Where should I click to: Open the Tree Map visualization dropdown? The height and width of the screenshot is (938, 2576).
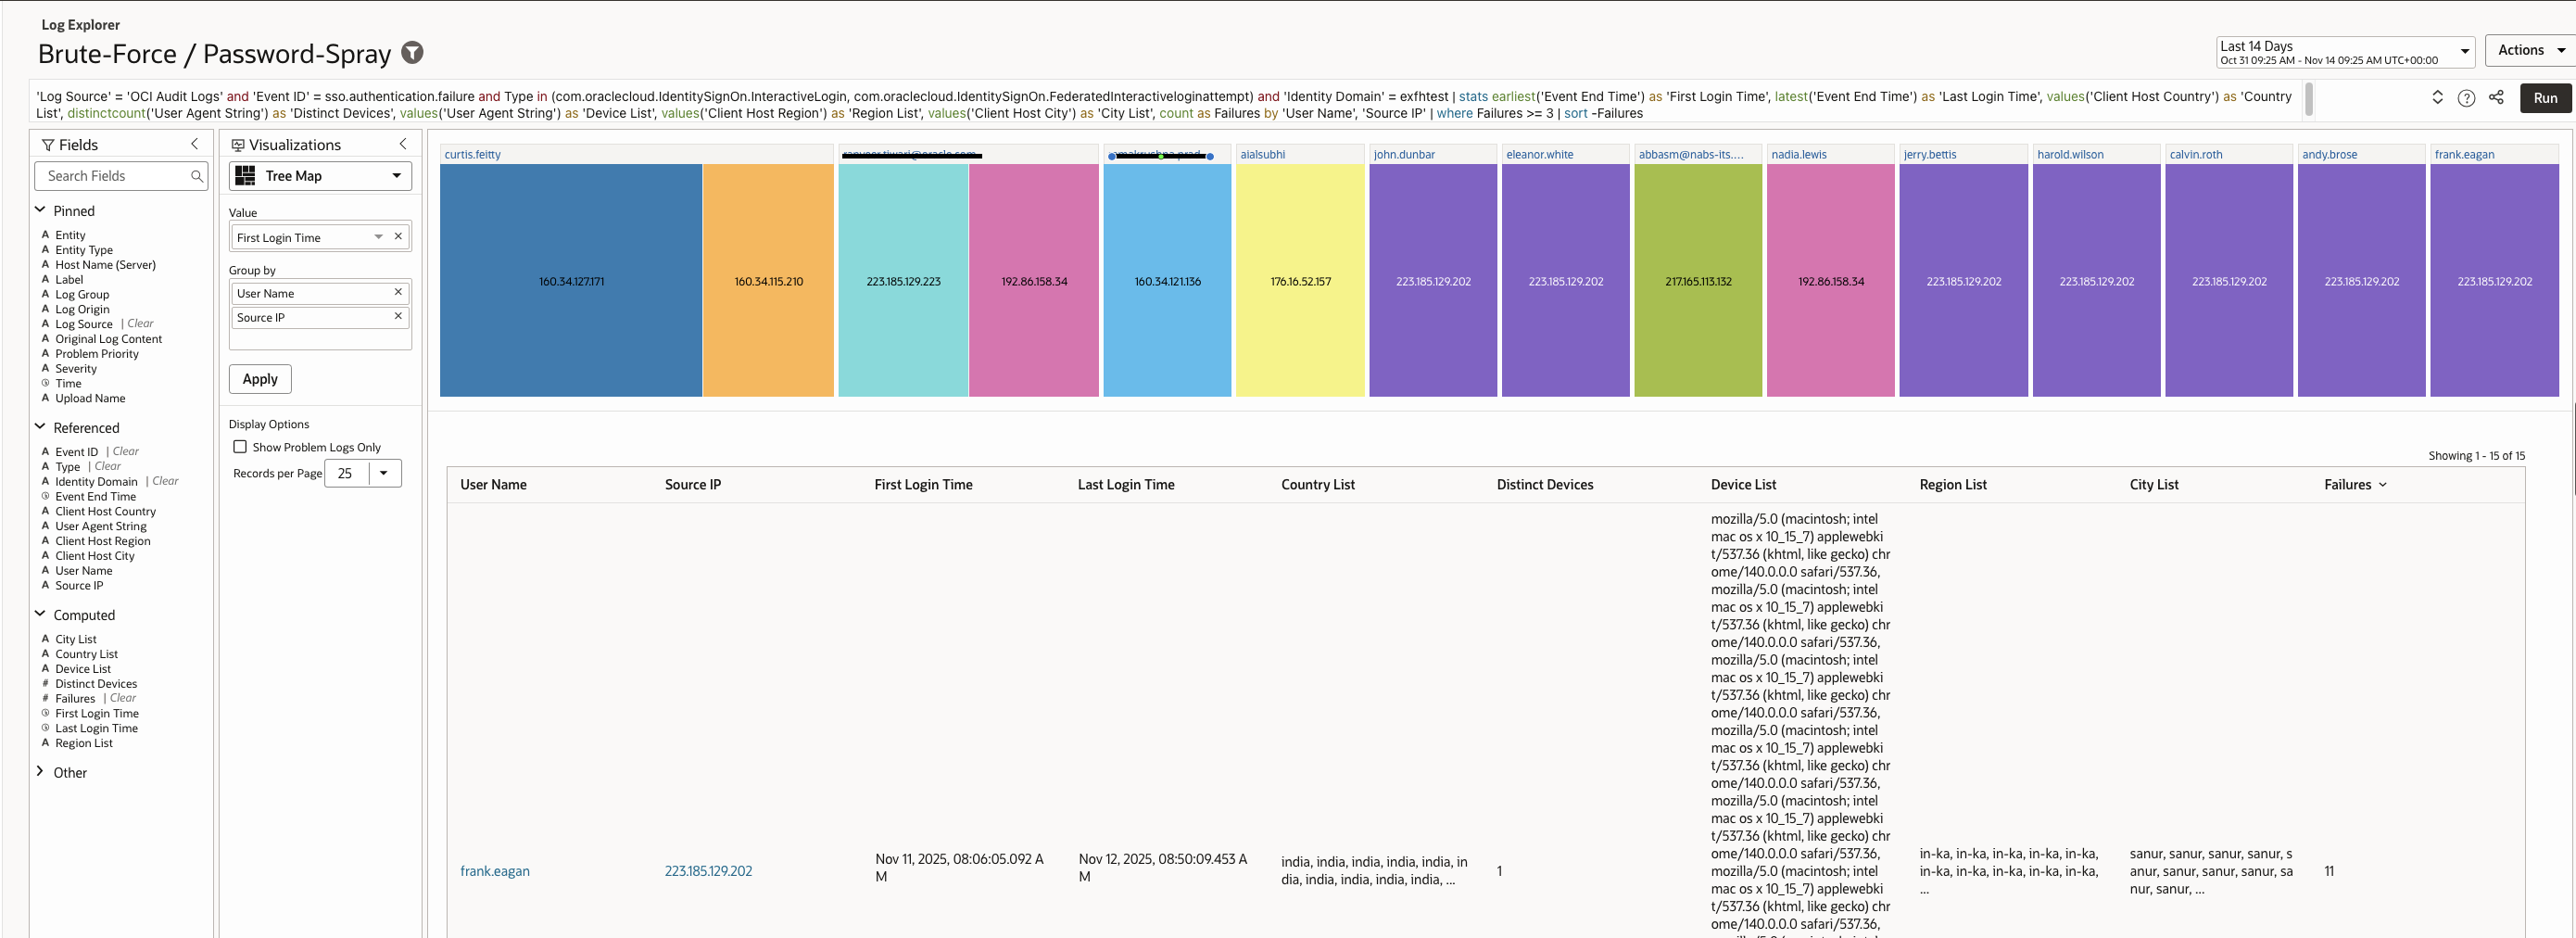320,176
